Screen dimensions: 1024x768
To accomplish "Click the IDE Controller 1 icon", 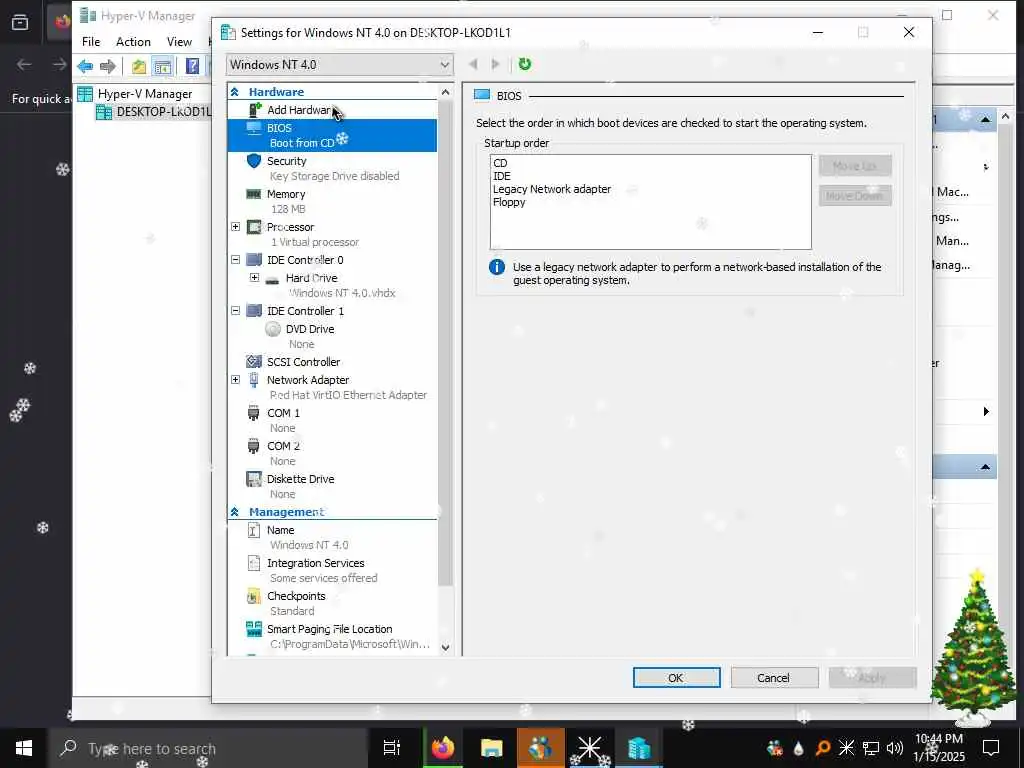I will tap(254, 311).
